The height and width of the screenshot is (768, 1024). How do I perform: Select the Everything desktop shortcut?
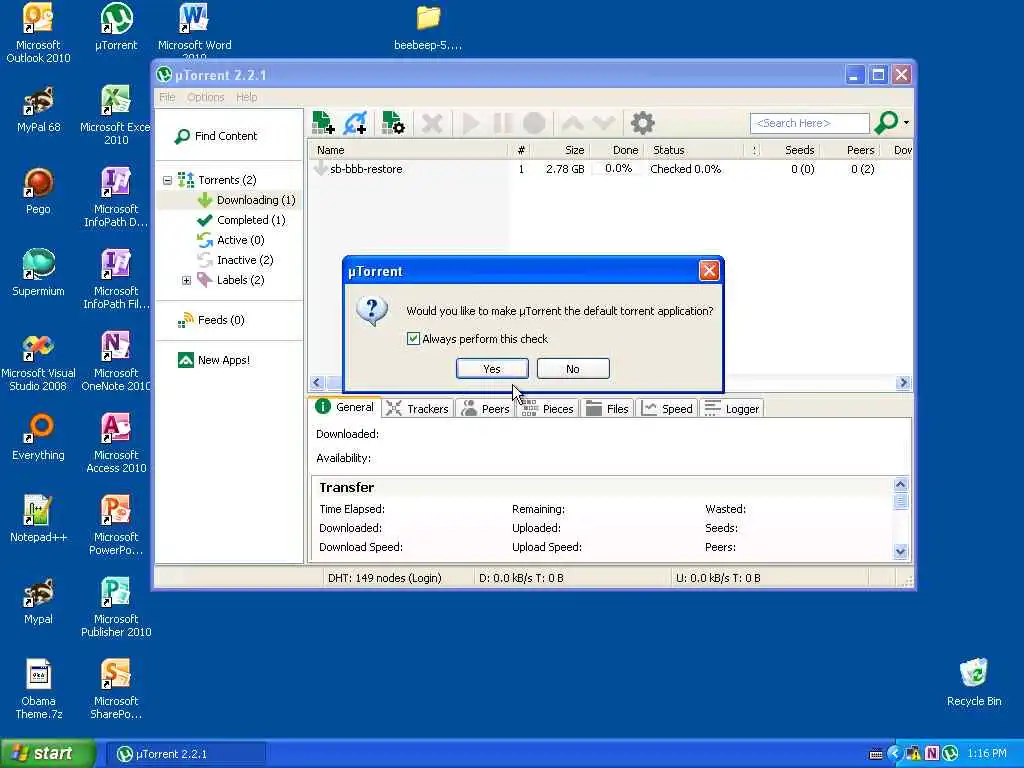pyautogui.click(x=38, y=437)
